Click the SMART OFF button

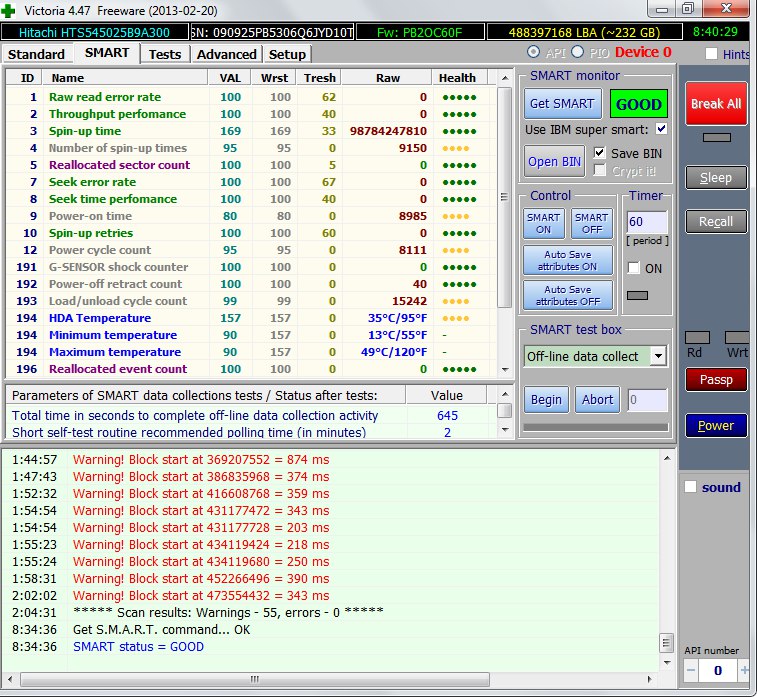click(591, 223)
